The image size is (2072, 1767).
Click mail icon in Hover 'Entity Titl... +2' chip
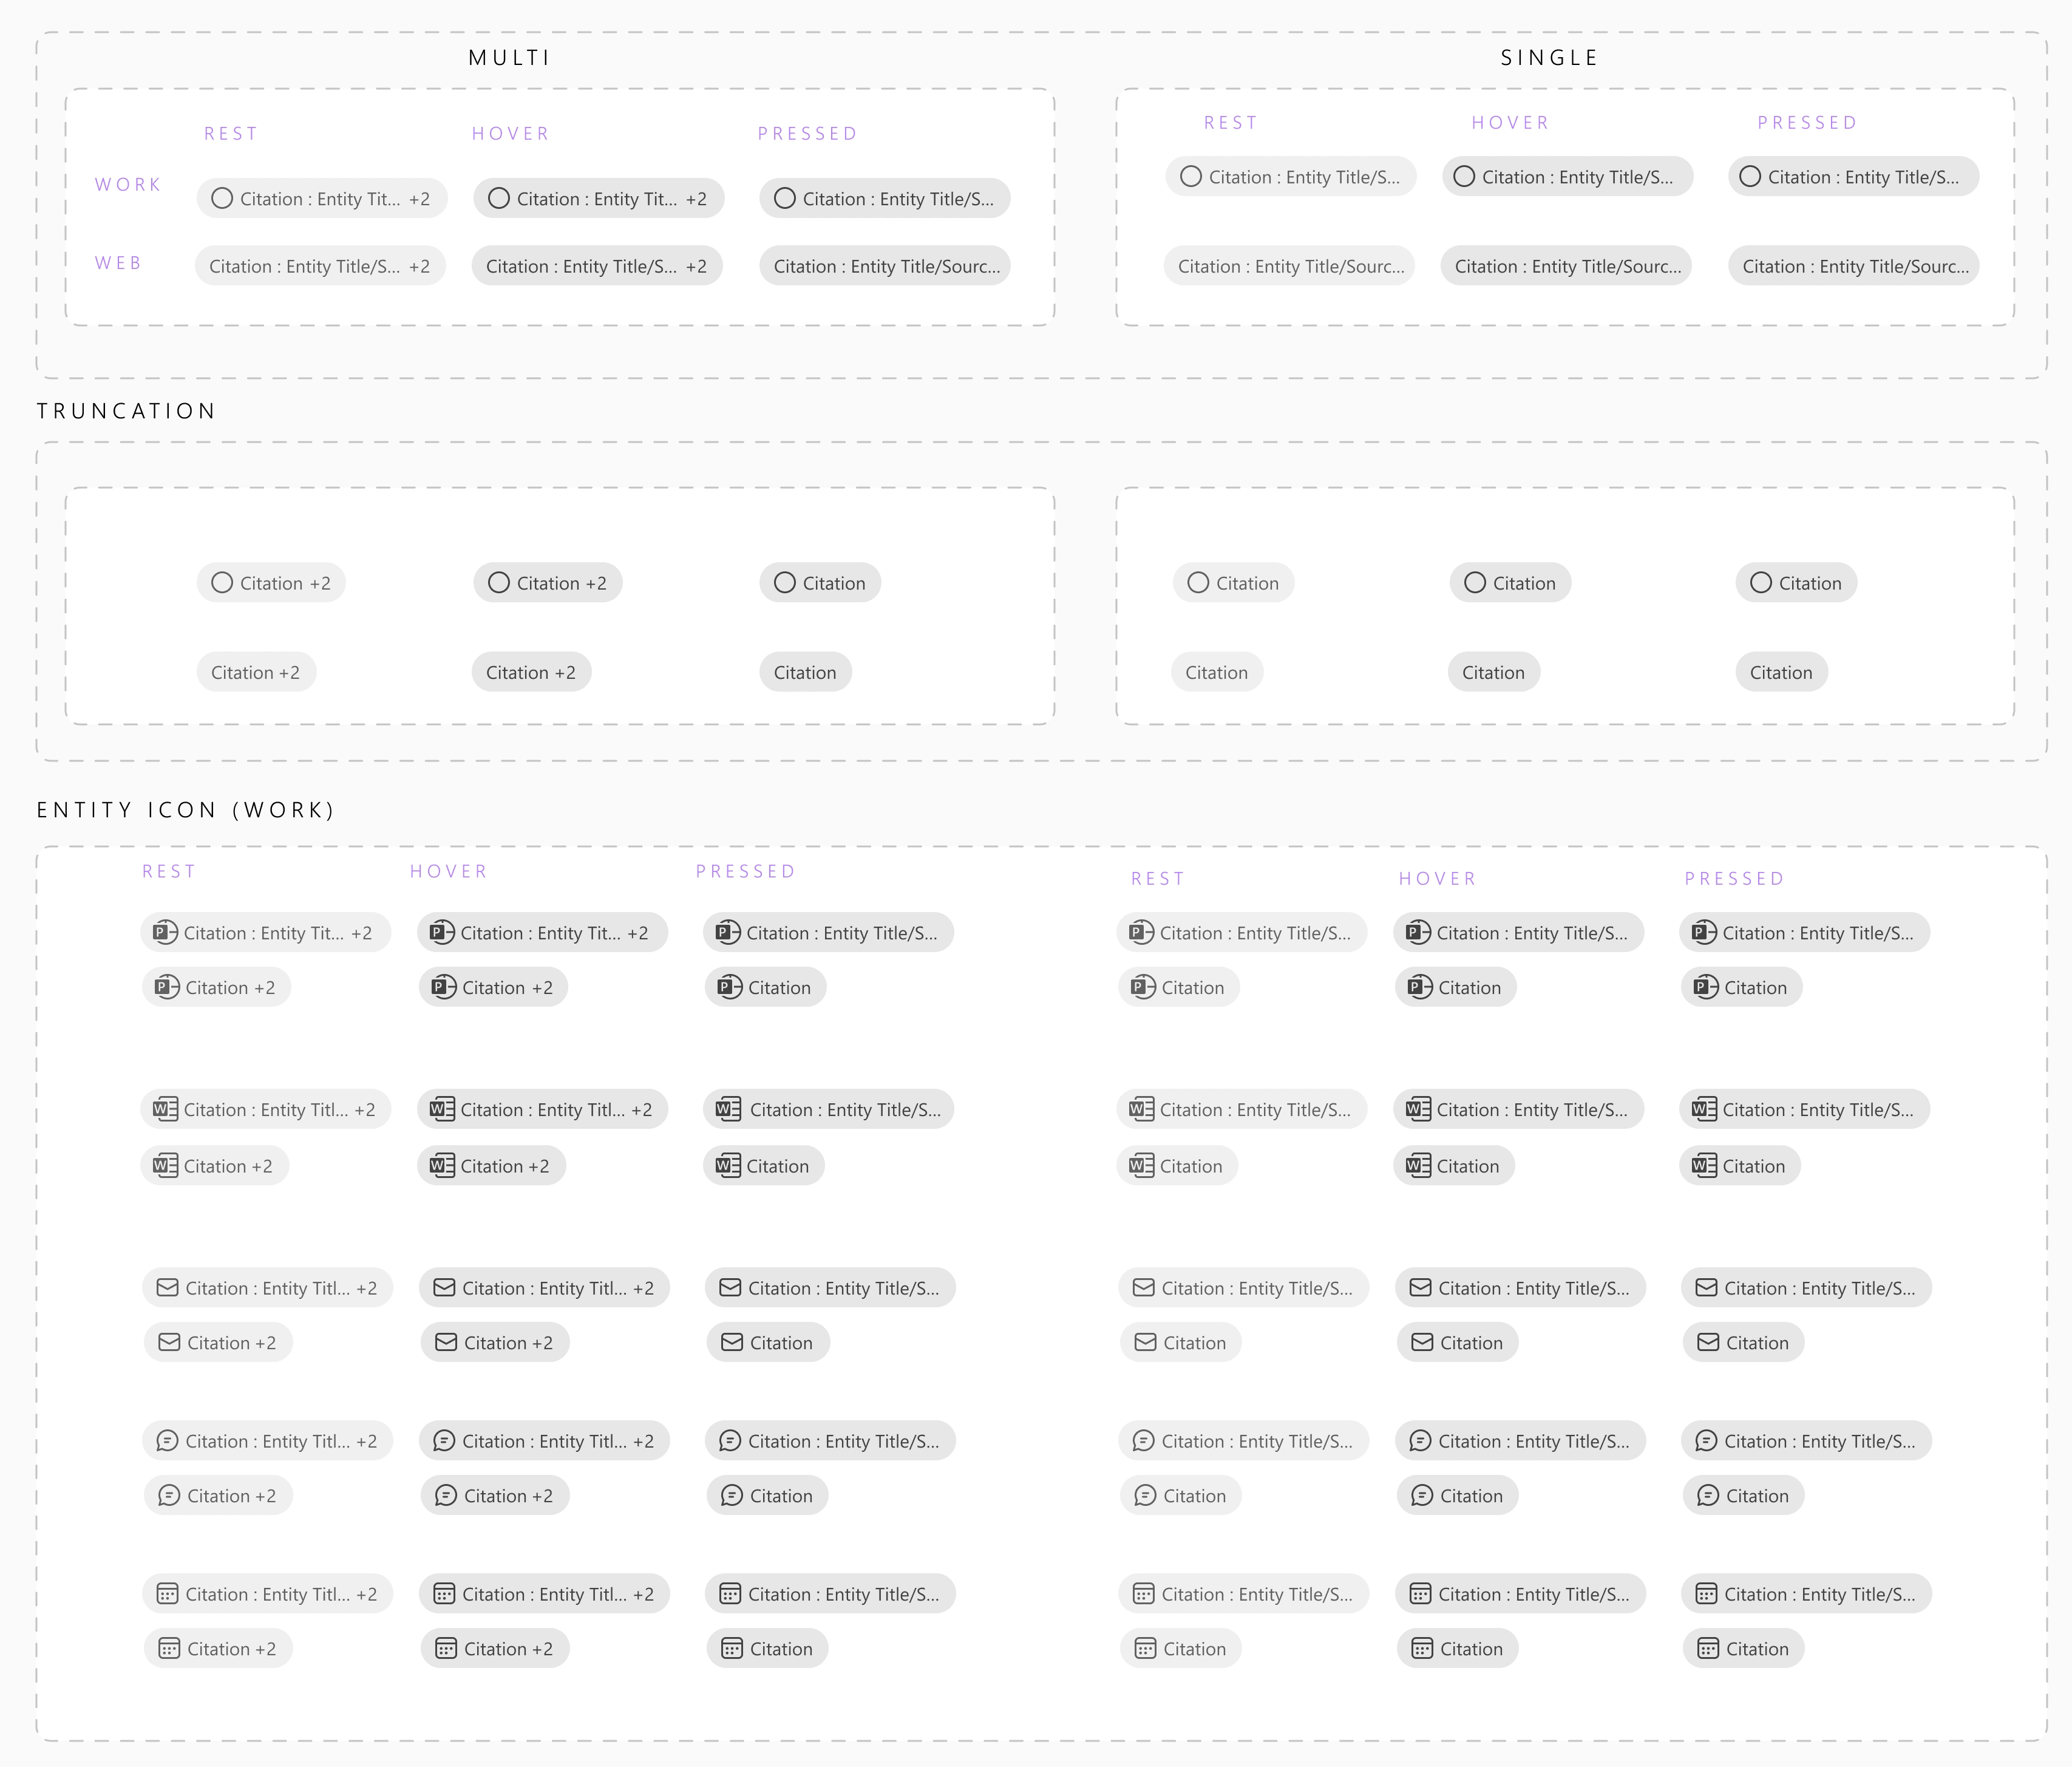444,1287
